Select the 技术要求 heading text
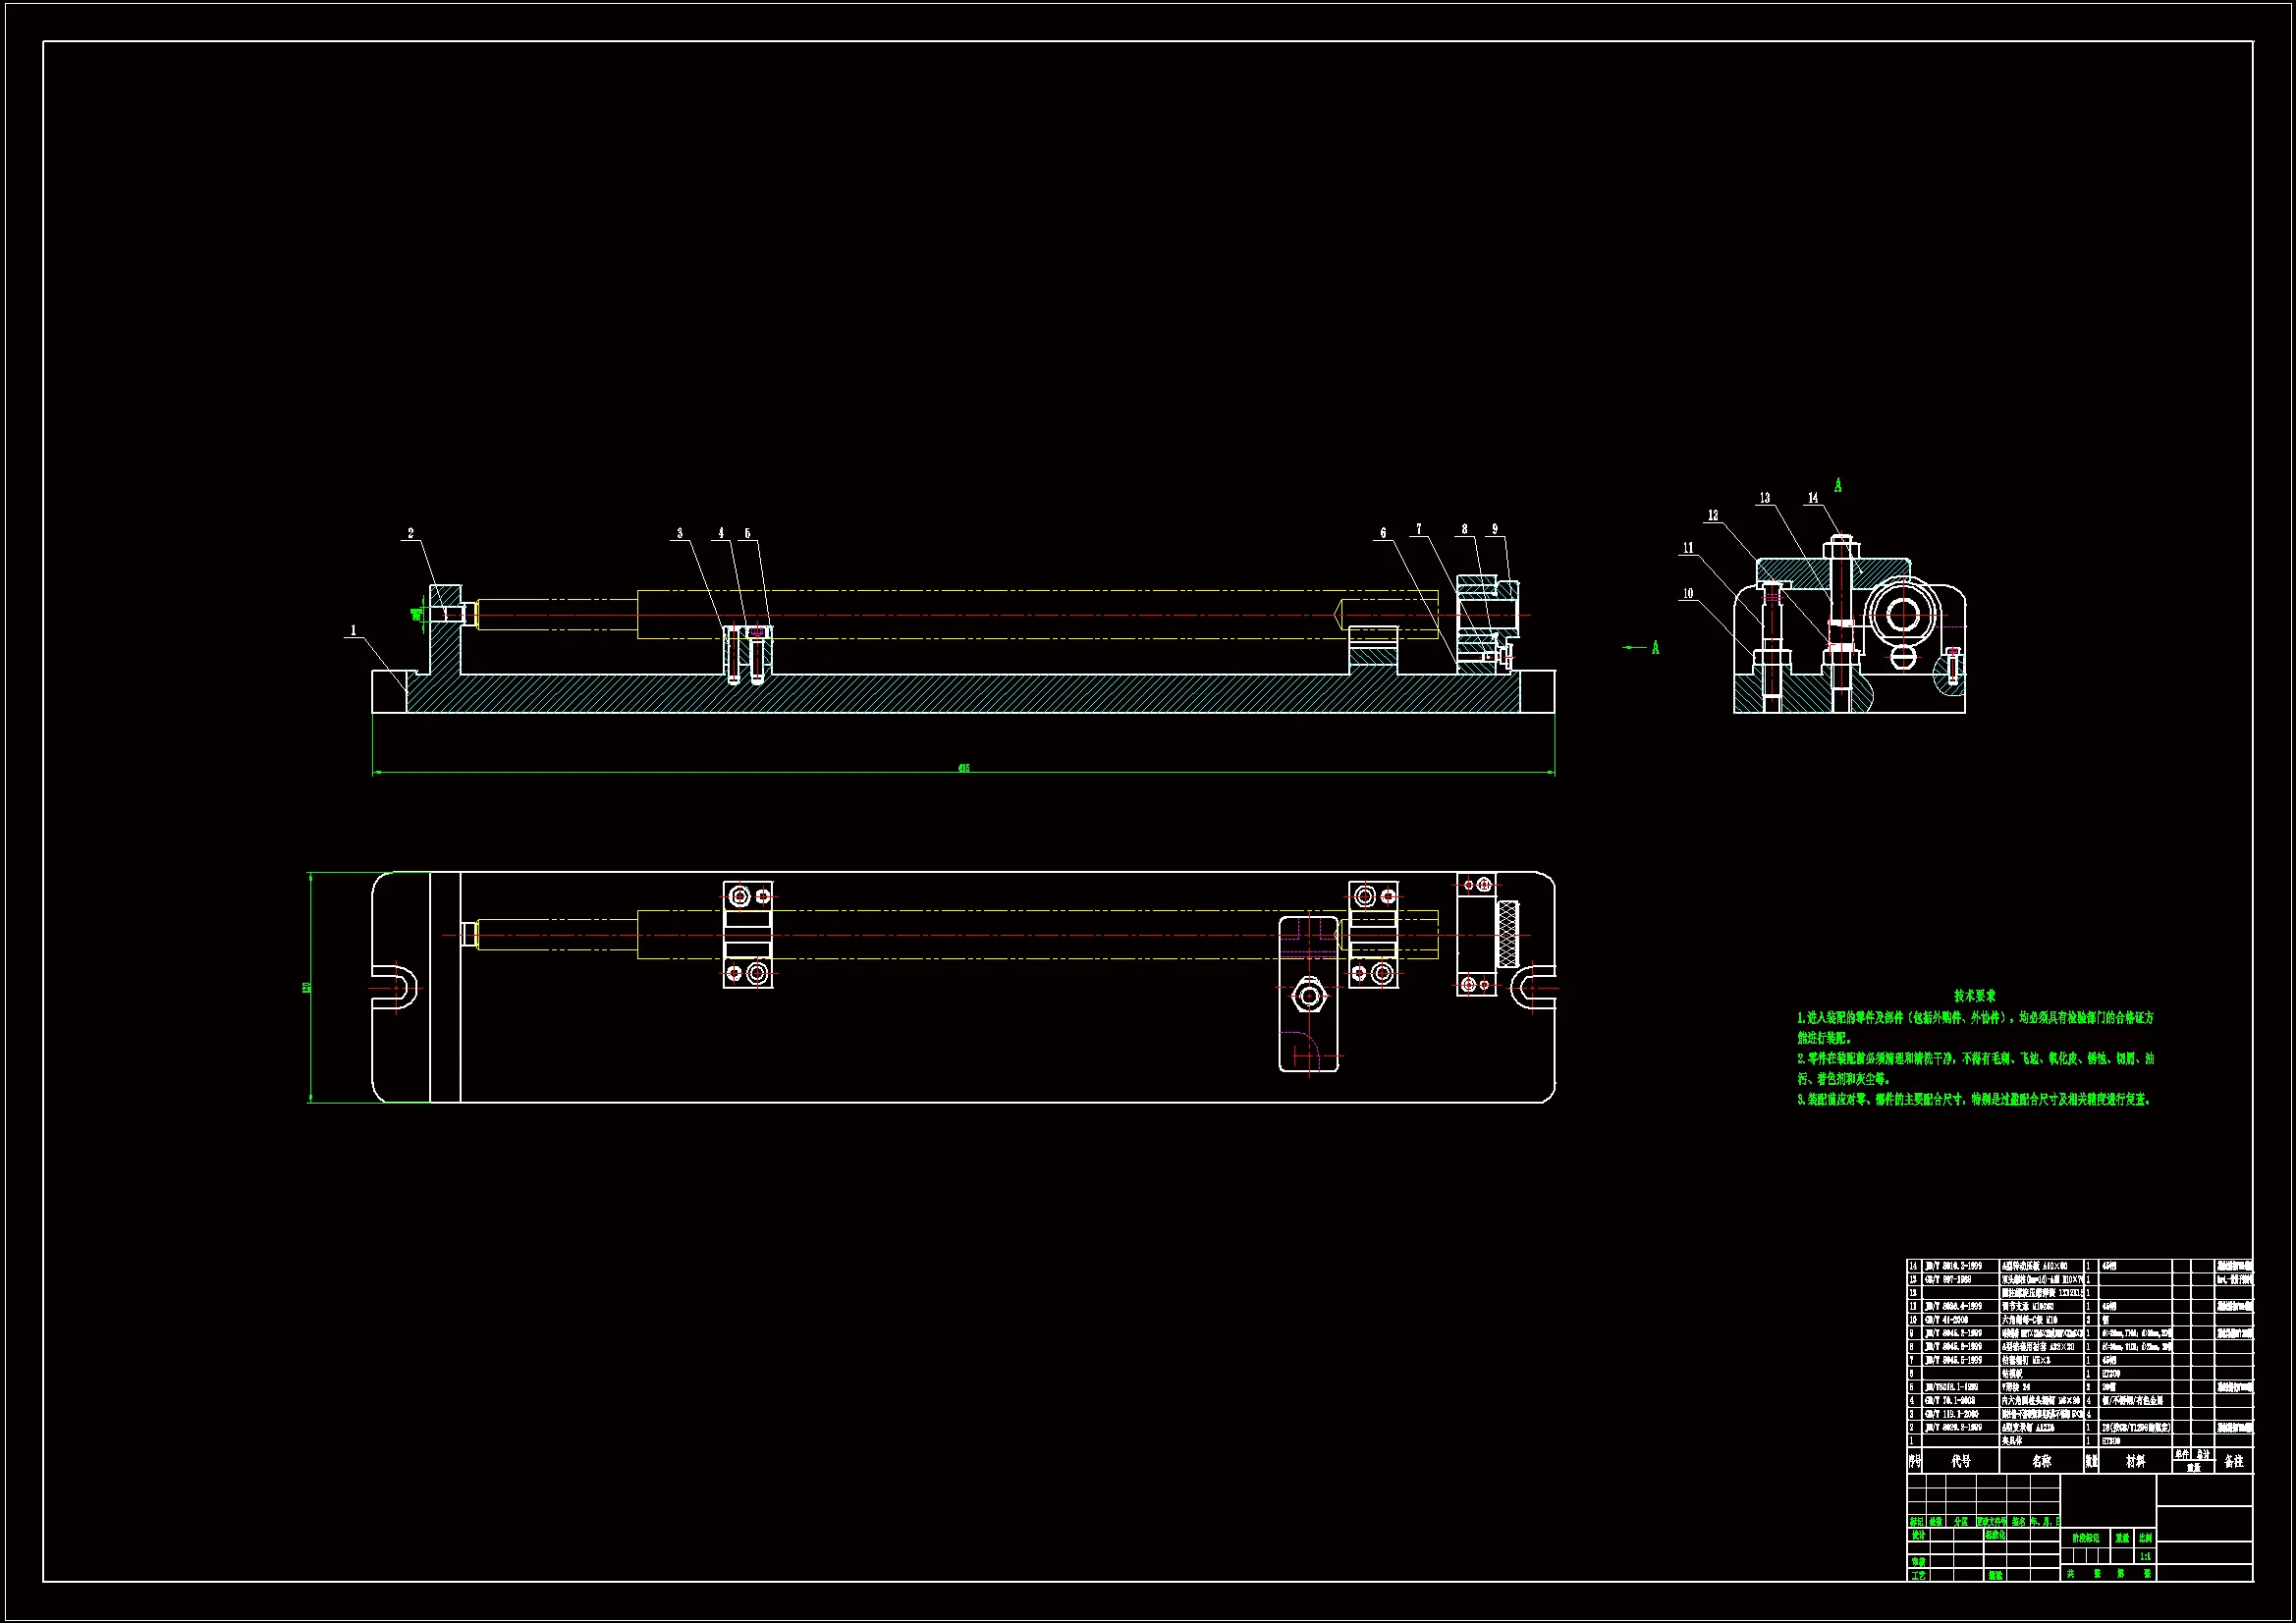This screenshot has height=1623, width=2296. [1975, 996]
